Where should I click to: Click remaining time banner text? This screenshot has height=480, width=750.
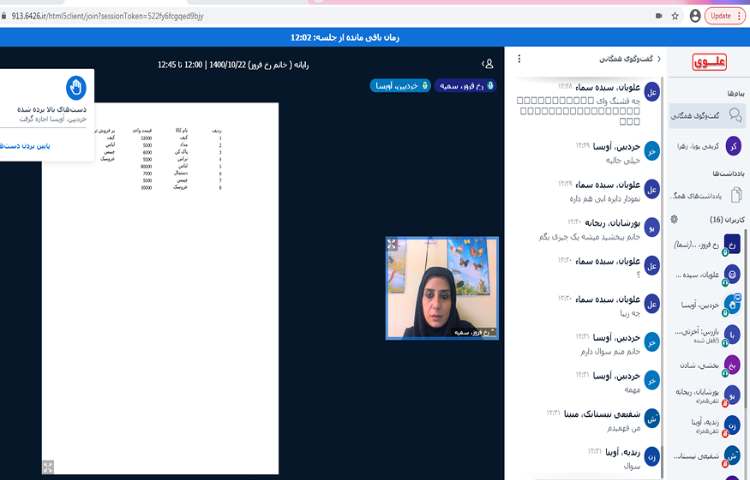[x=345, y=37]
